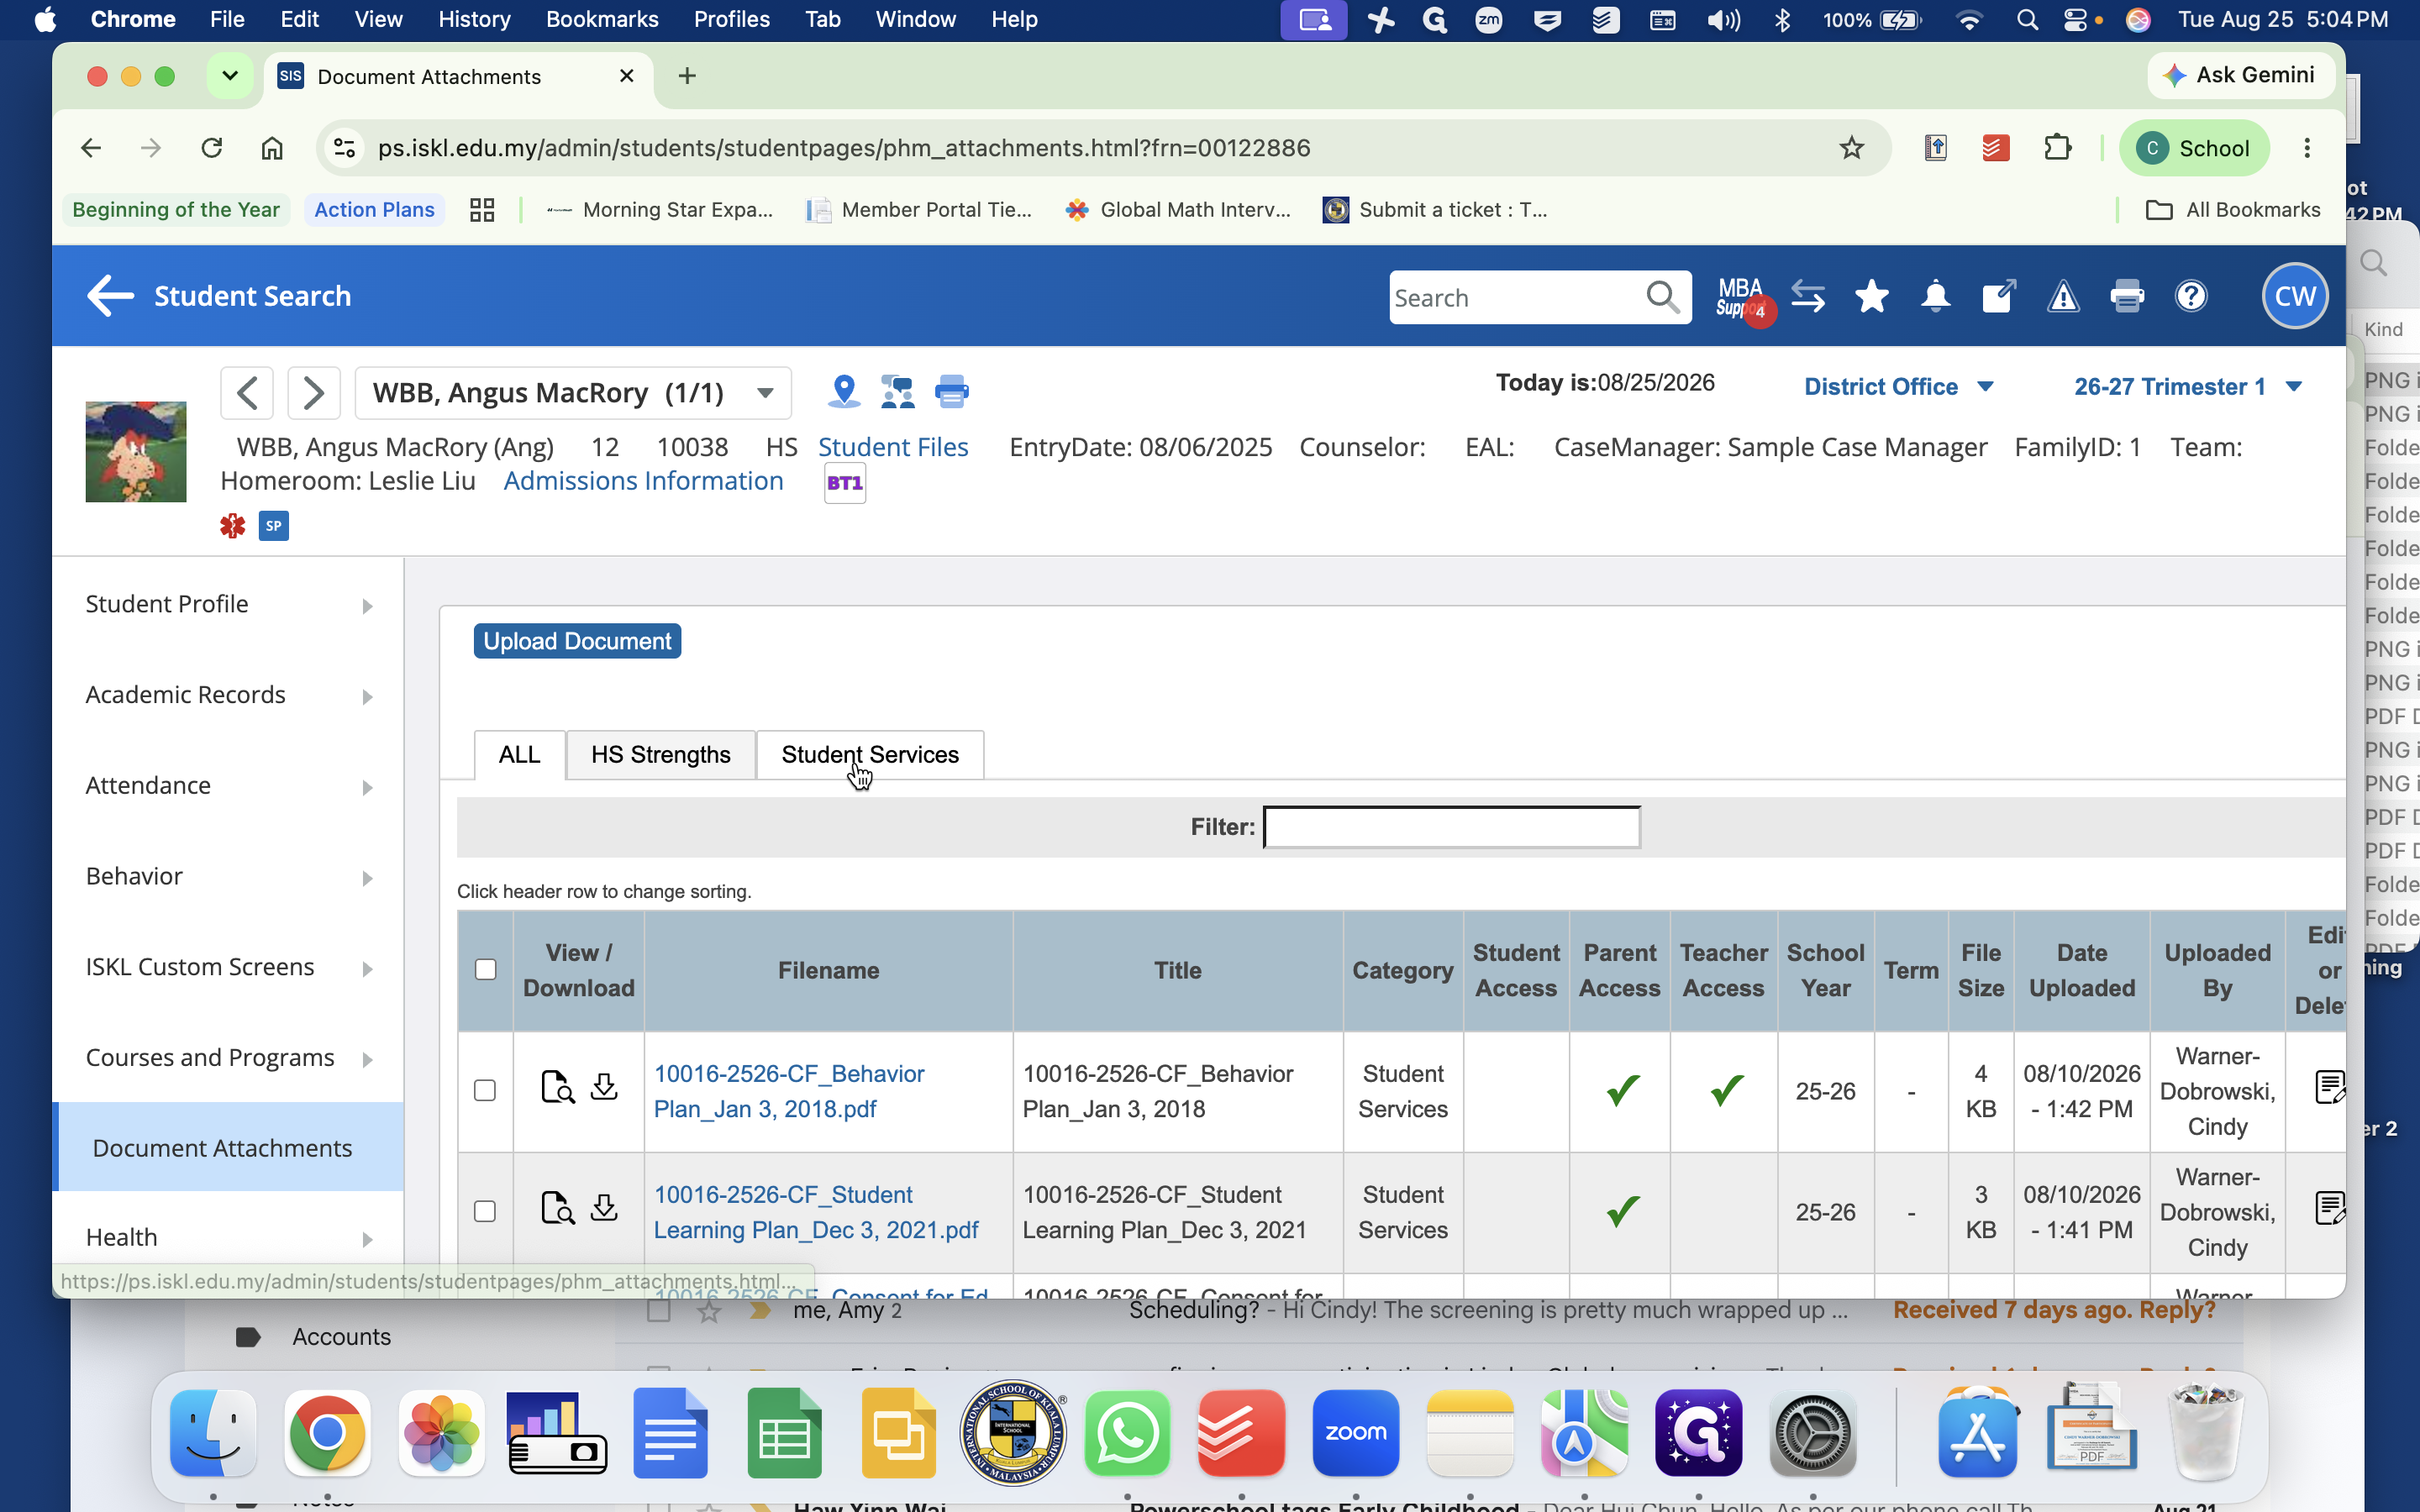This screenshot has height=1512, width=2420.
Task: Open the CW user profile avatar
Action: click(x=2294, y=296)
